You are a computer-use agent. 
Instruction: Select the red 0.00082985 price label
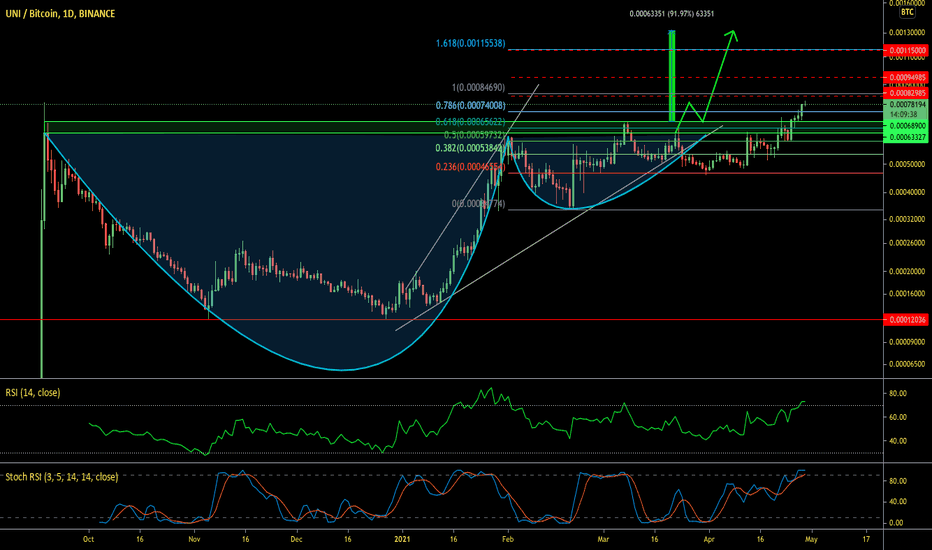pos(907,93)
